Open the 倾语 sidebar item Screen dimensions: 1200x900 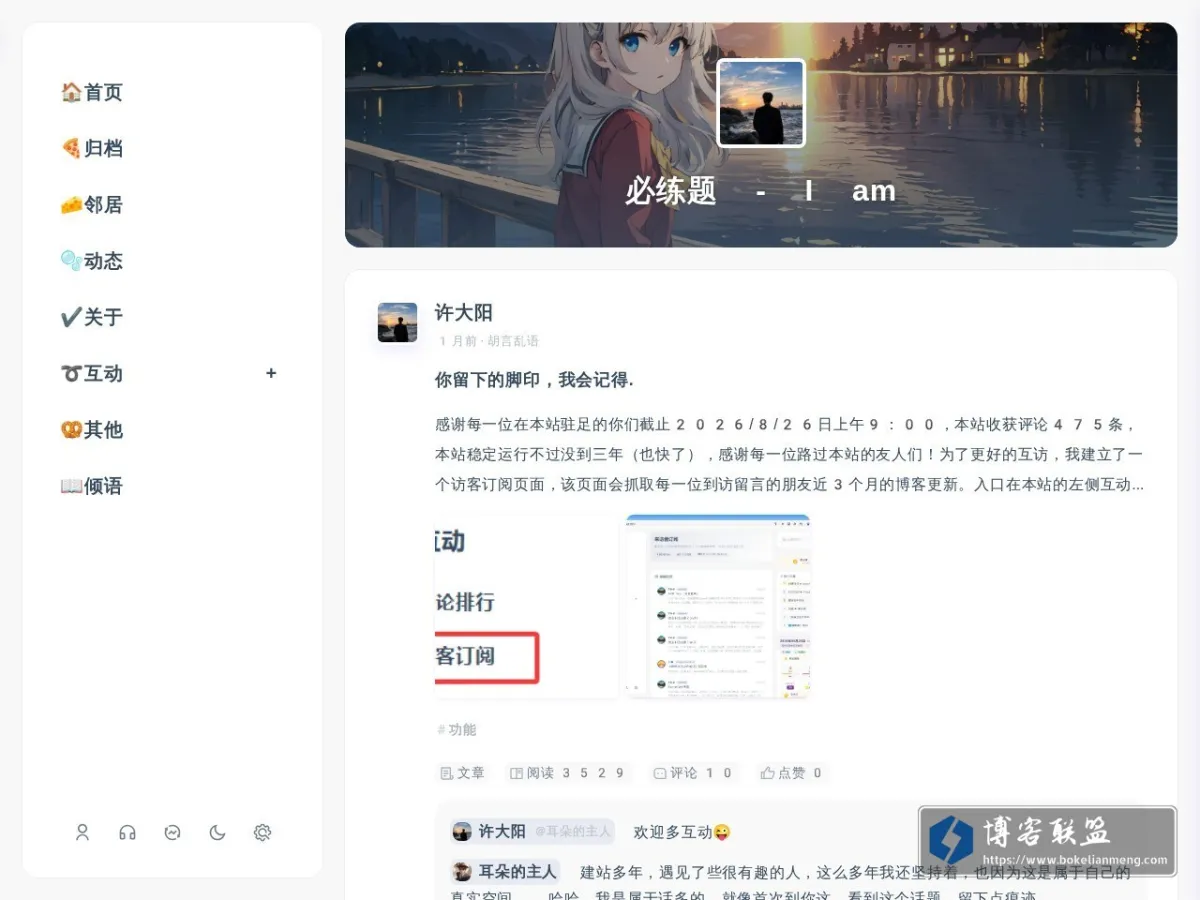(x=92, y=486)
